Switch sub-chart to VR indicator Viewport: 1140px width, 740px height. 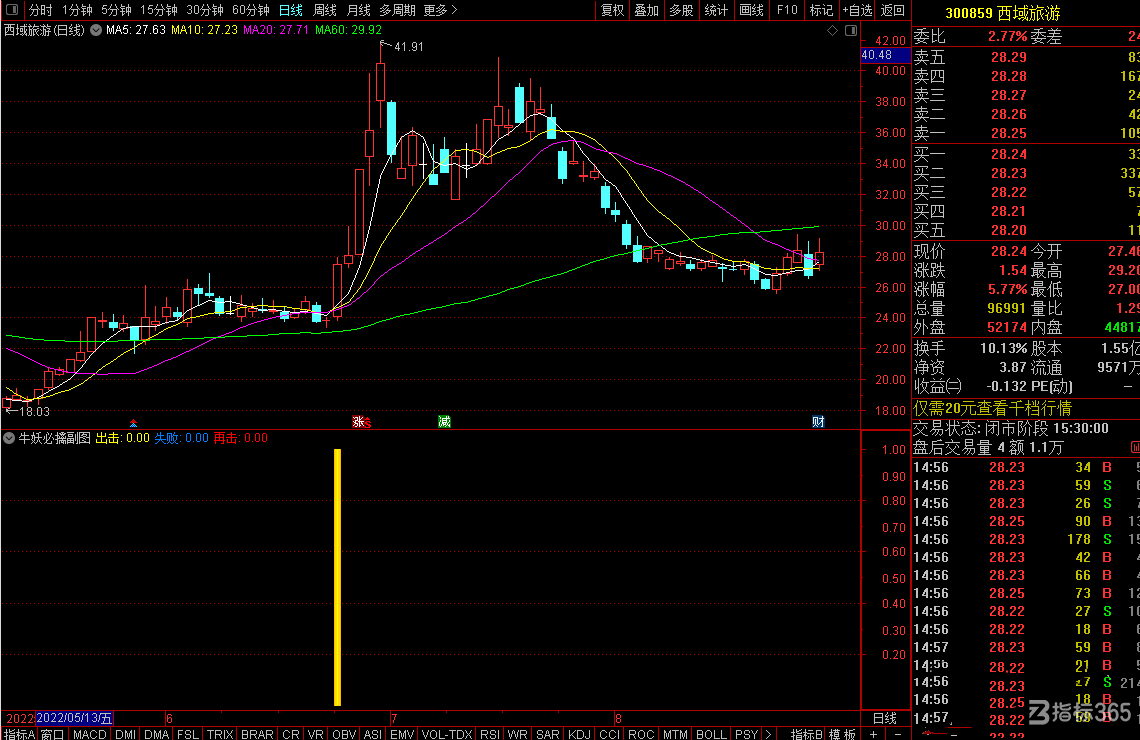click(316, 734)
